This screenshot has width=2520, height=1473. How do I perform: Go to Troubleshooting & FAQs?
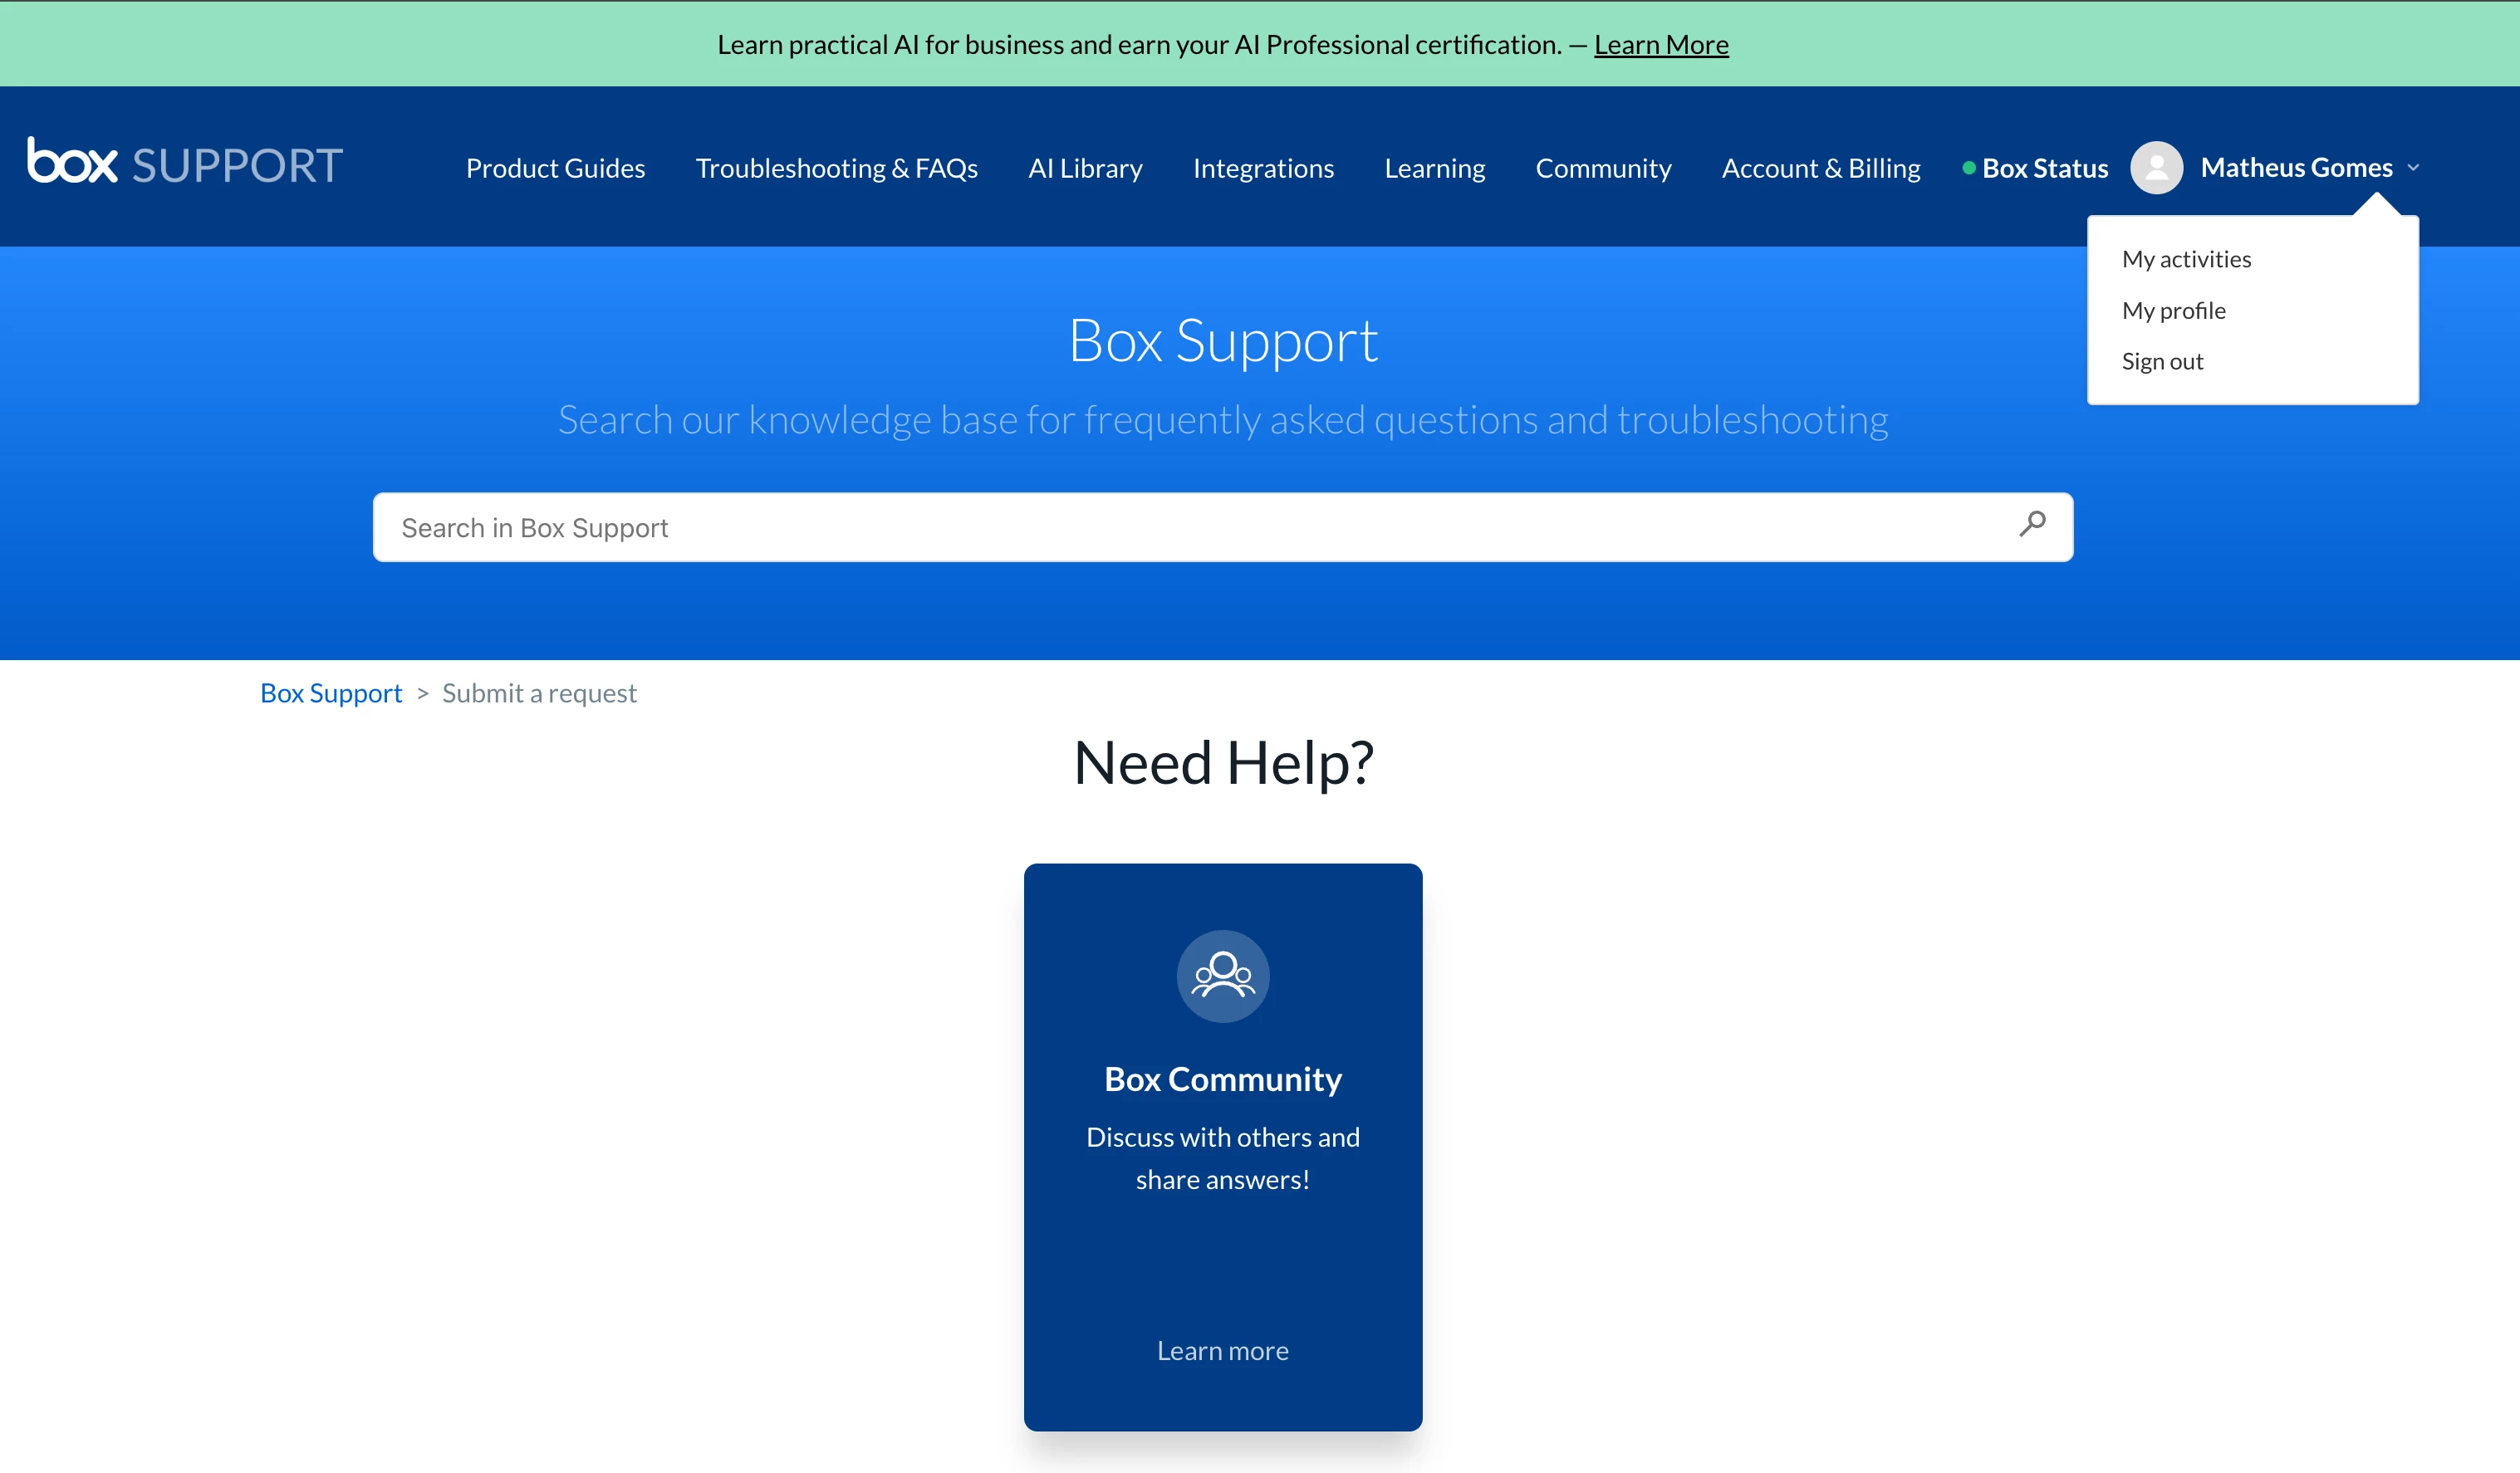click(x=836, y=168)
